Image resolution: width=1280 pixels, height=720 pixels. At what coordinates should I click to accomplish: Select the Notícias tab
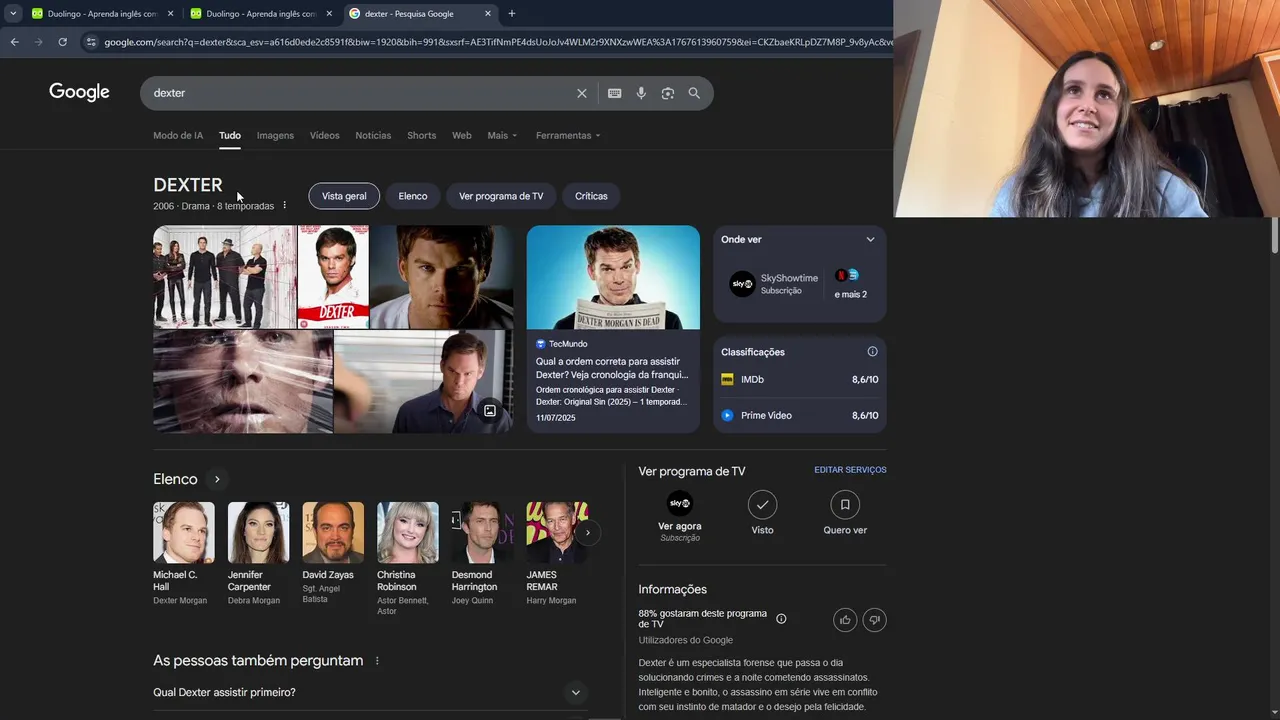[x=373, y=135]
